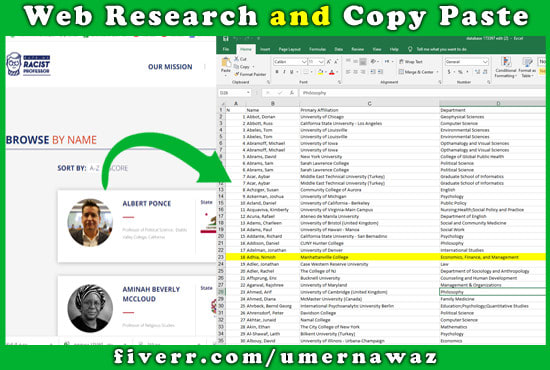Open the OUR MISSION link on the website

tap(170, 67)
